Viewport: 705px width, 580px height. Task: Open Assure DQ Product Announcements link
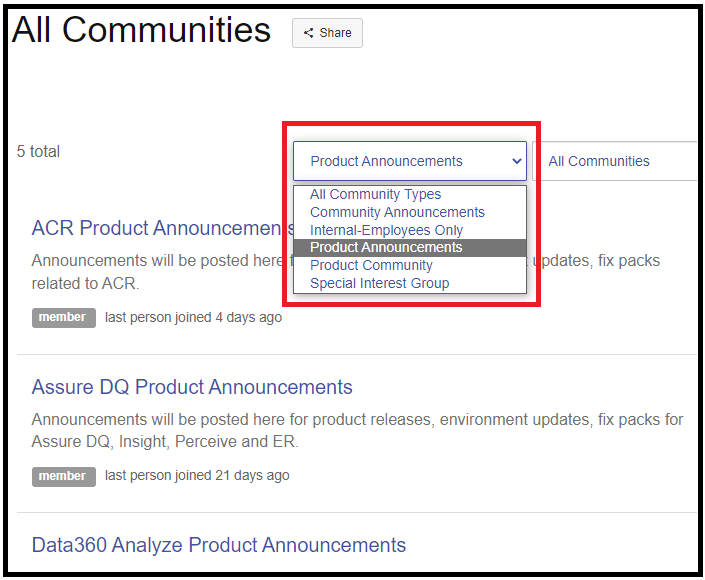[192, 387]
